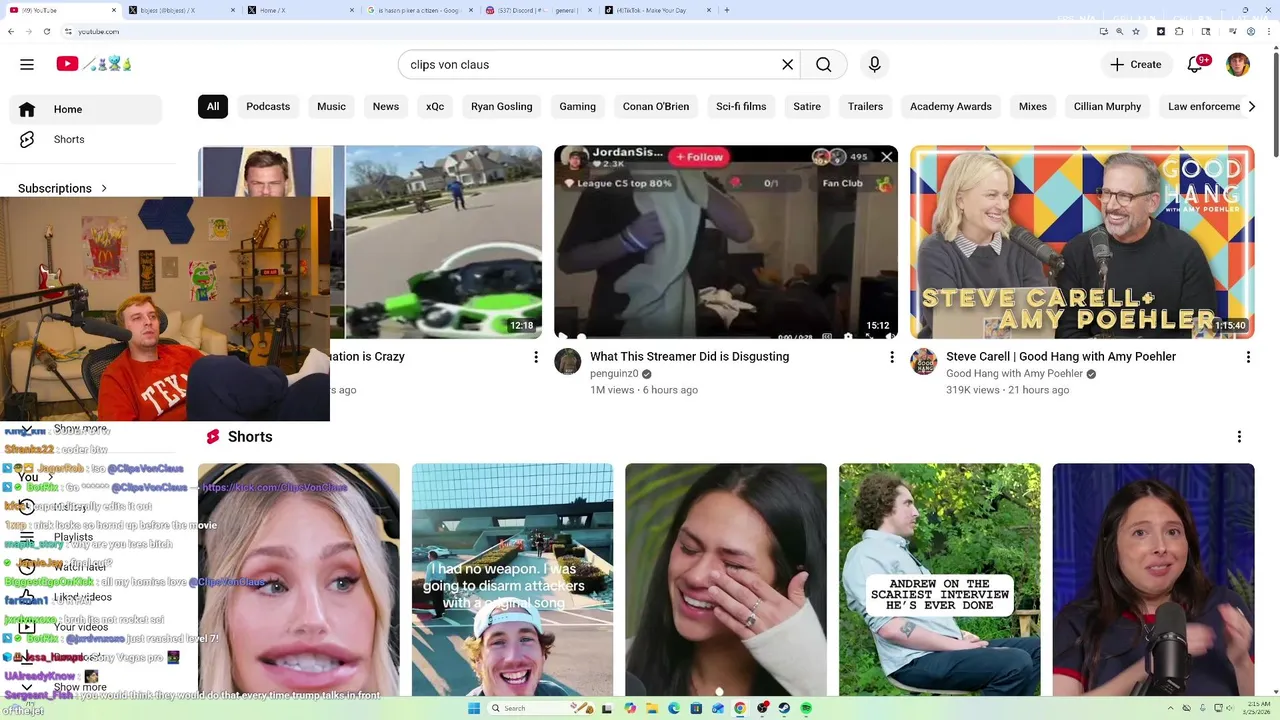Open options for the Steve Carell video
Screen dimensions: 1280x720
point(1248,357)
